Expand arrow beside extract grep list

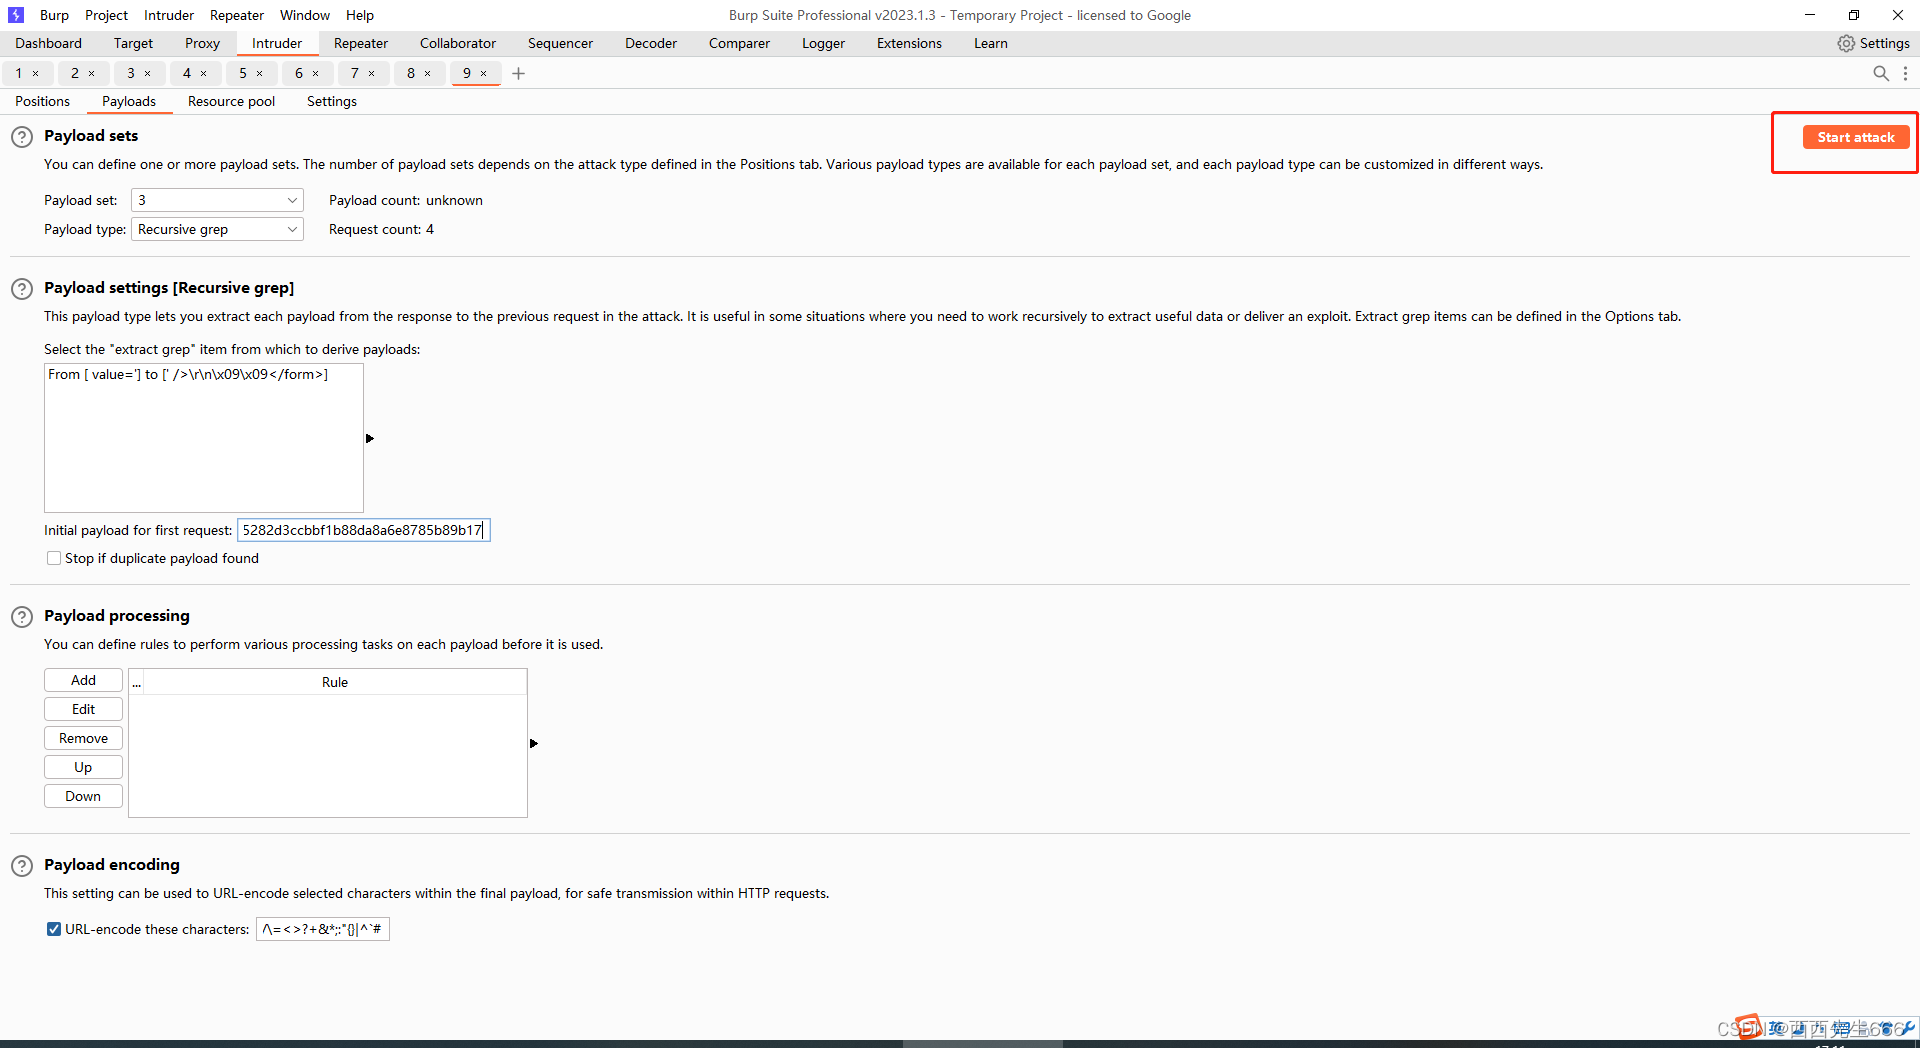coord(370,438)
